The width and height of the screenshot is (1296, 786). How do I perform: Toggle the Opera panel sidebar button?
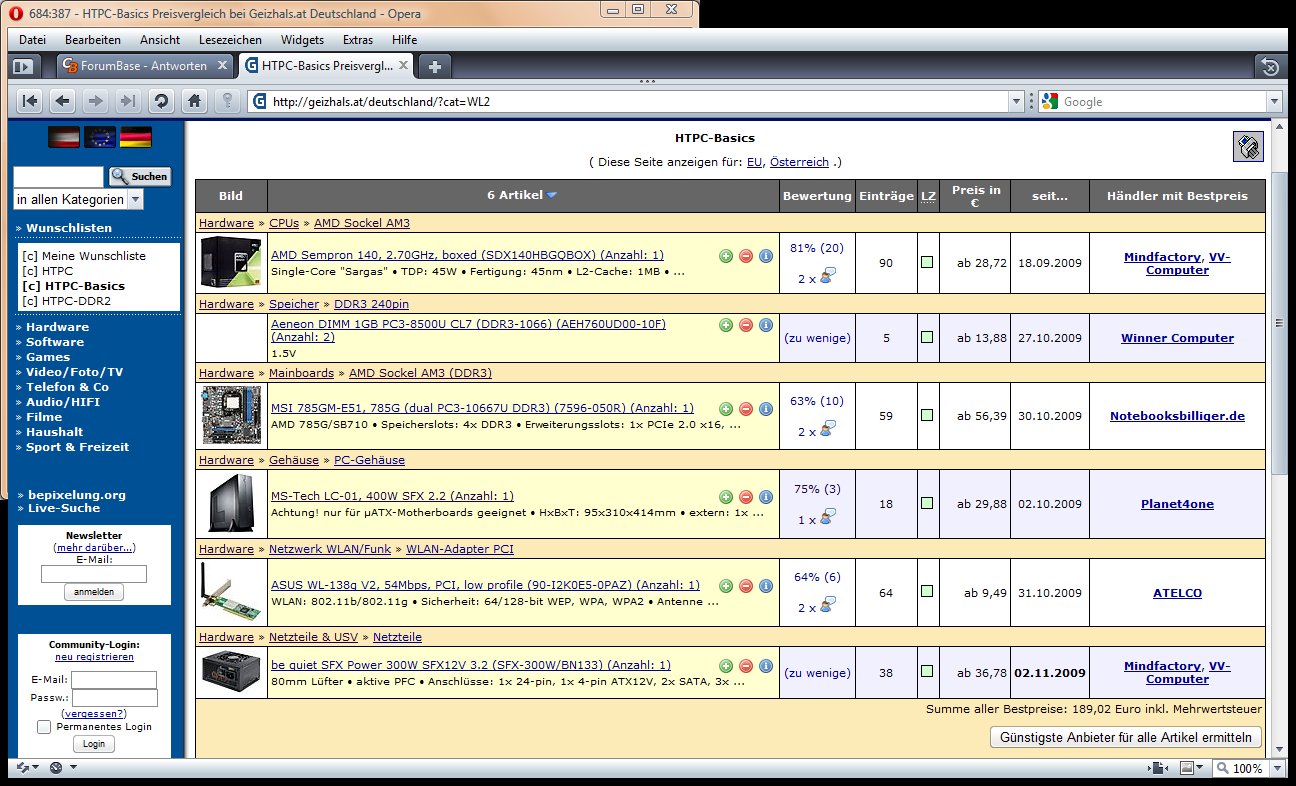click(23, 67)
